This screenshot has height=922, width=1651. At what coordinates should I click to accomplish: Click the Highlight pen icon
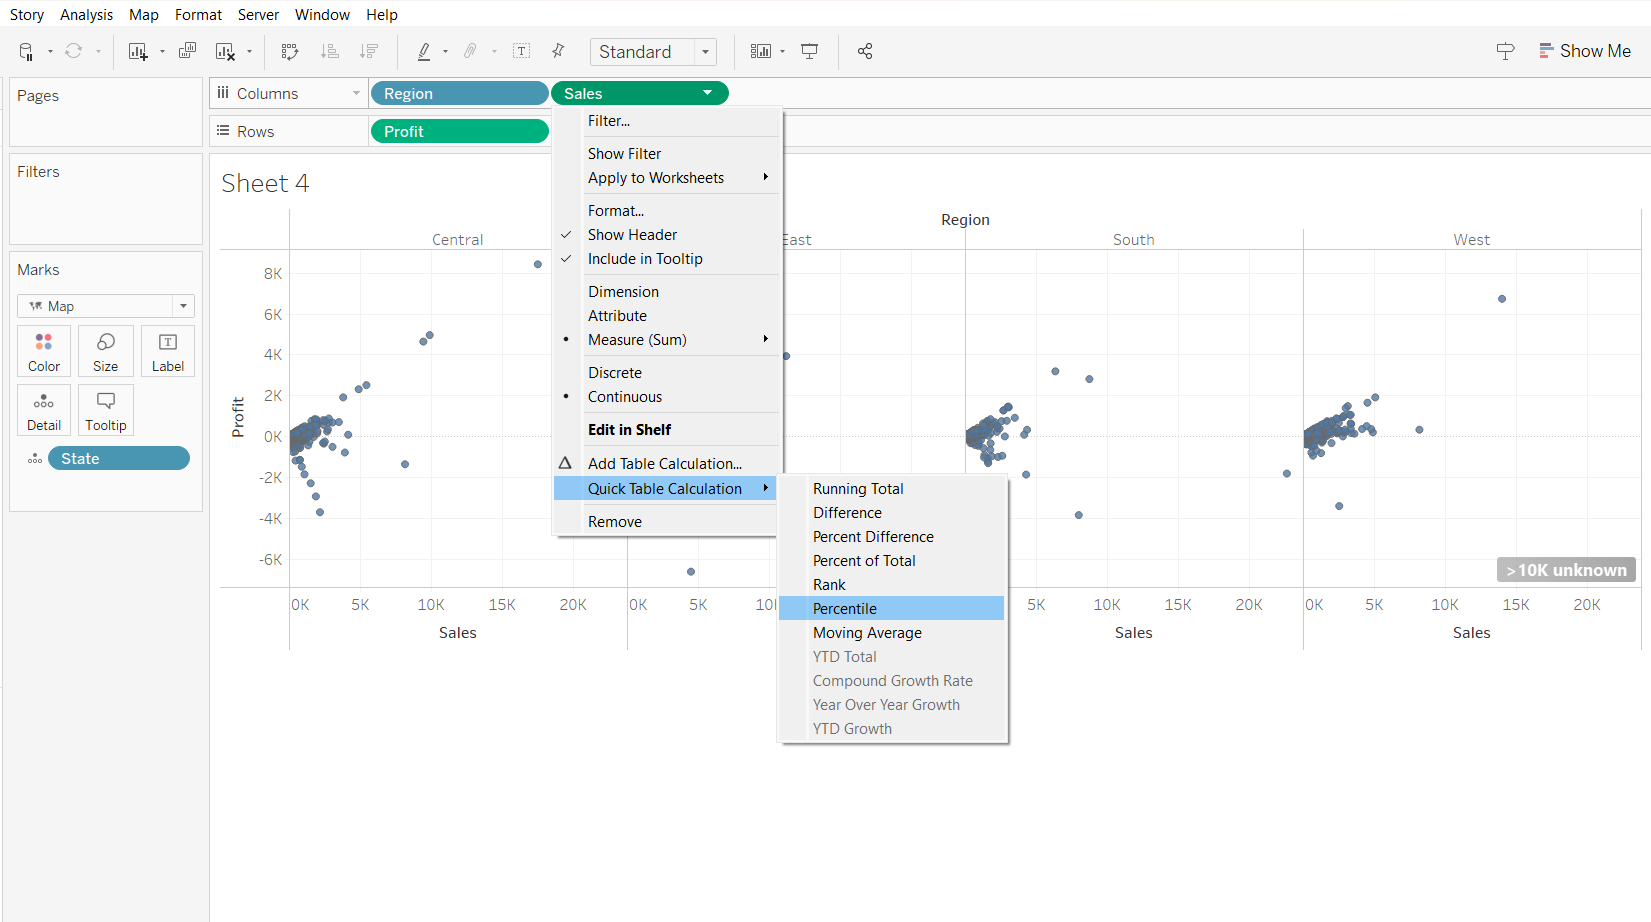424,51
